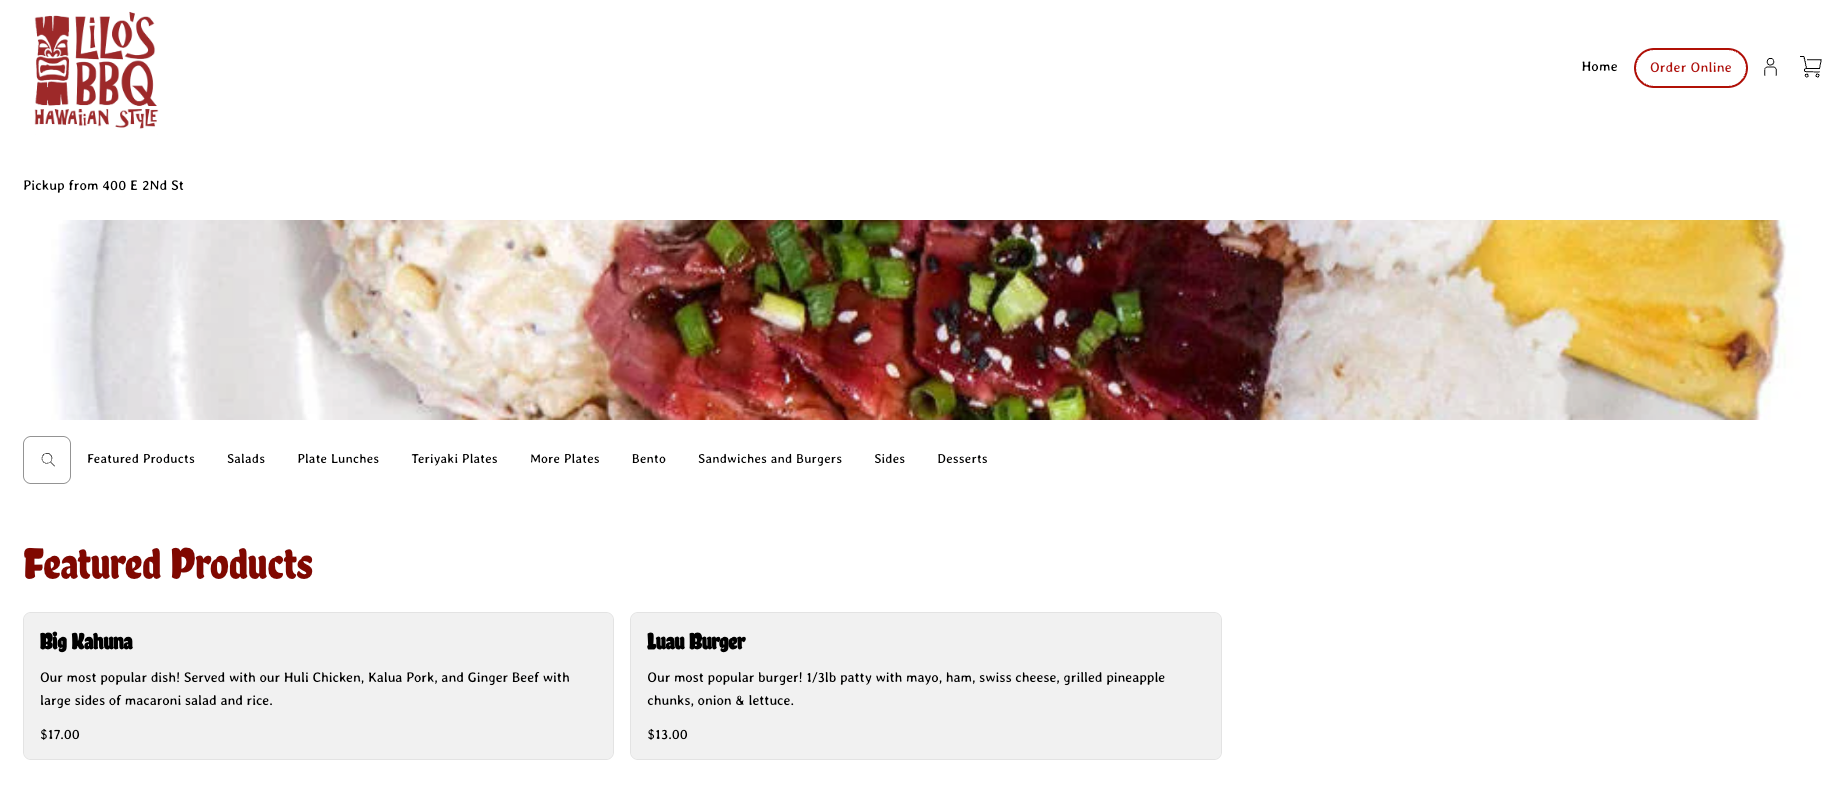Image resolution: width=1830 pixels, height=786 pixels.
Task: Click the Pickup from 400 E 2Nd St text
Action: 104,186
